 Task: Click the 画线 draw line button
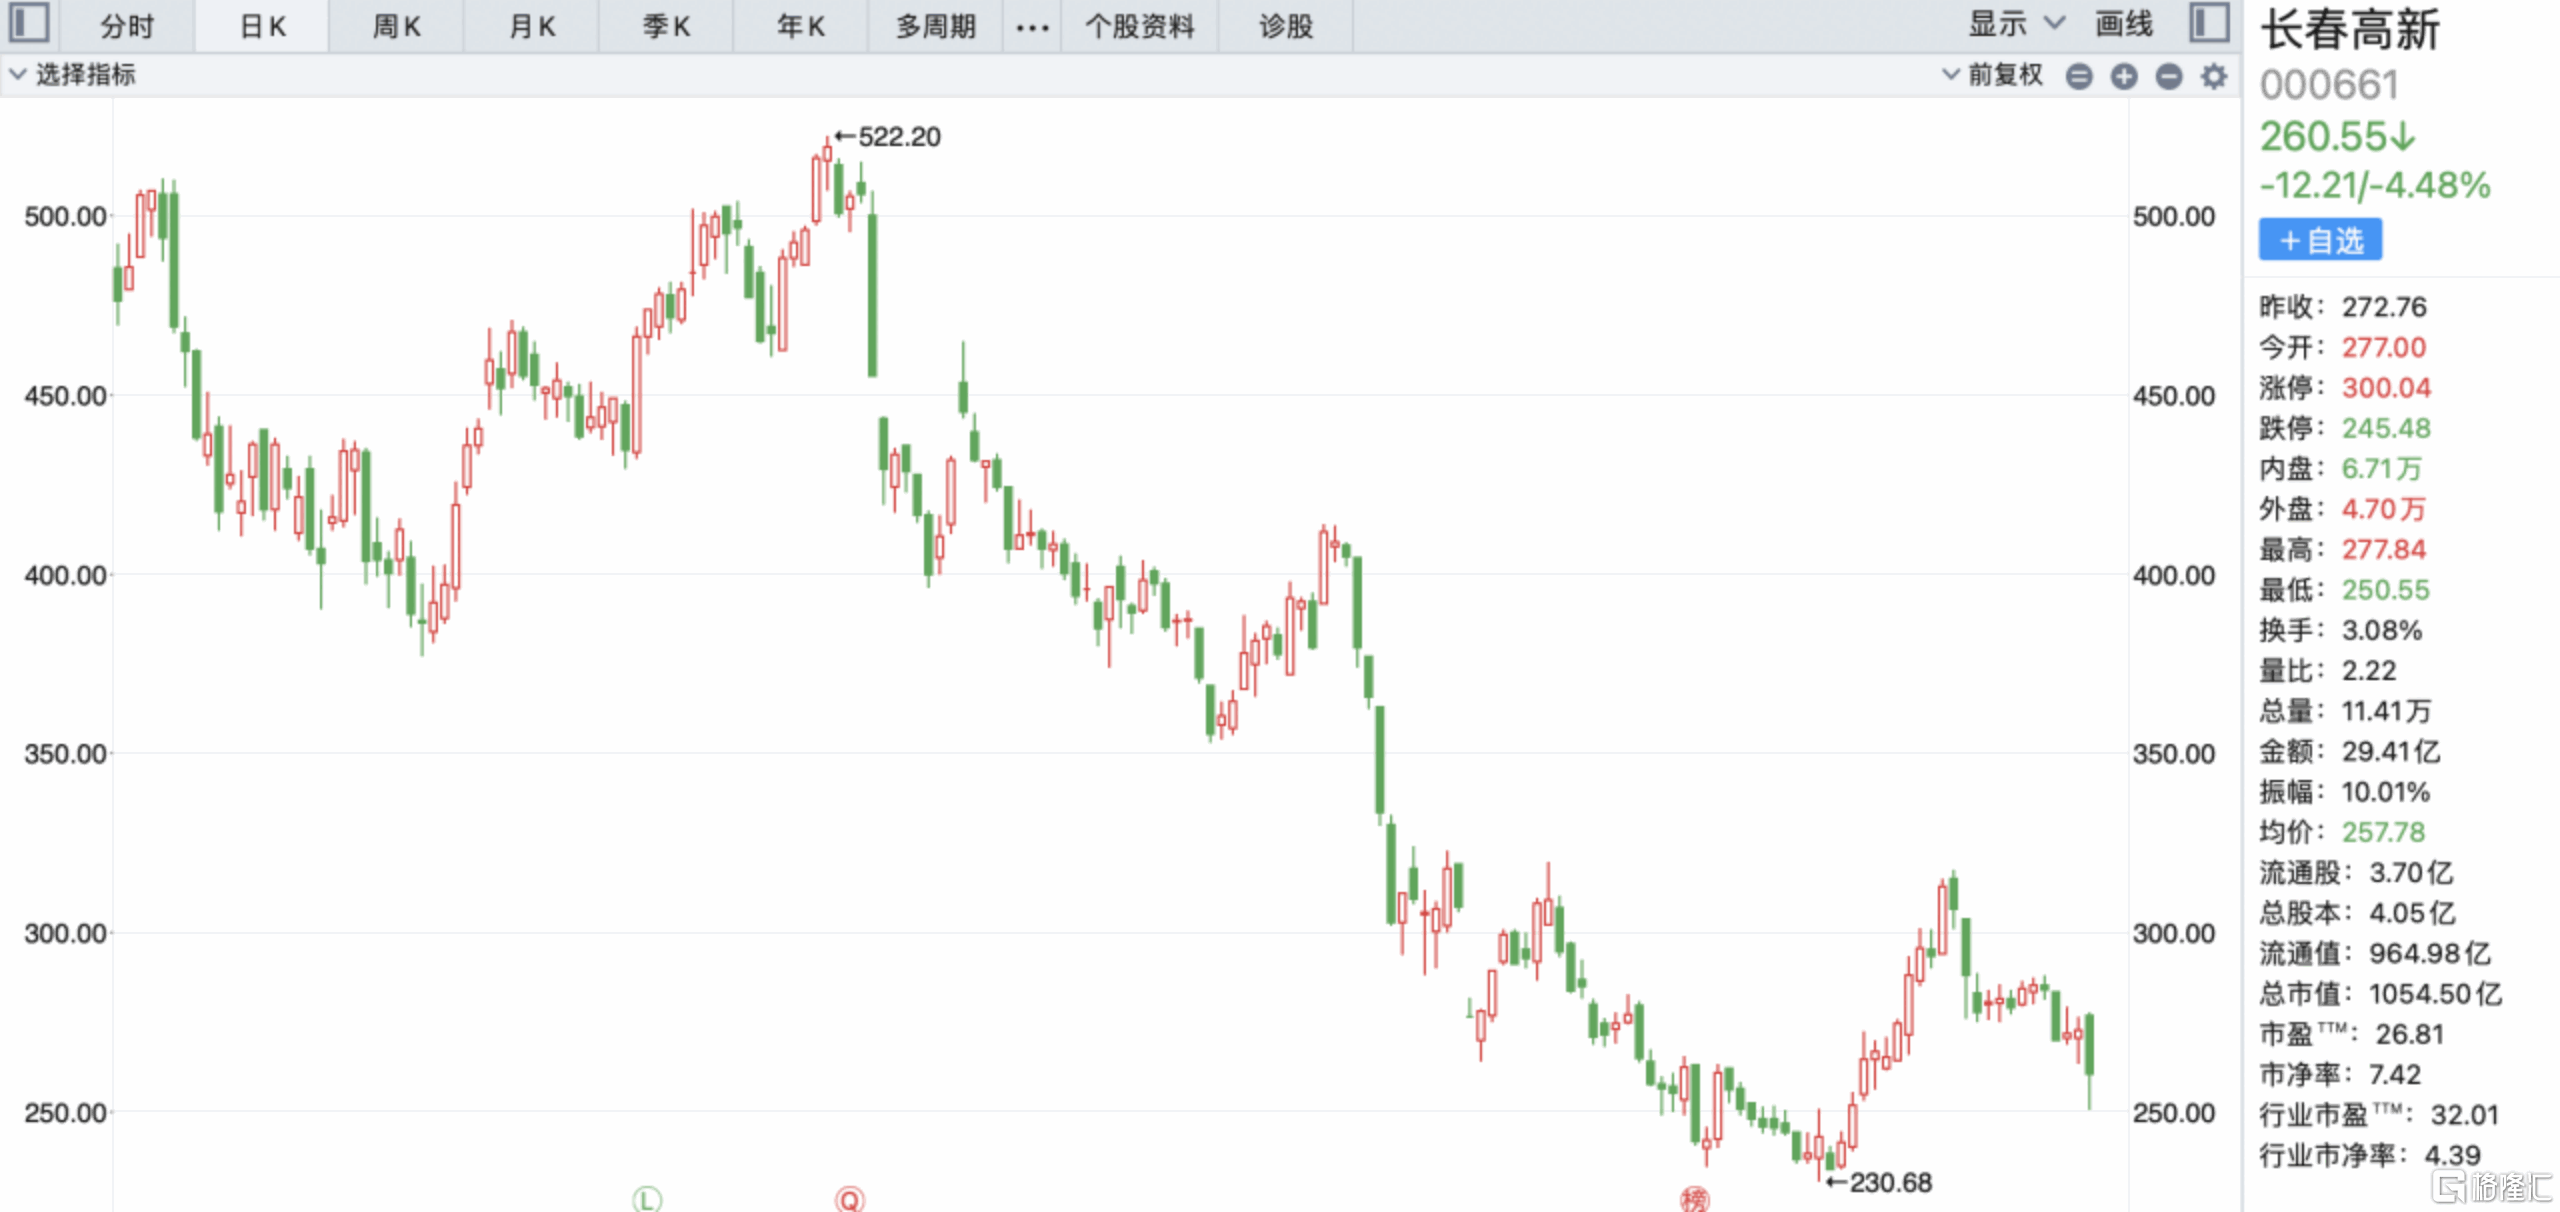point(2123,24)
